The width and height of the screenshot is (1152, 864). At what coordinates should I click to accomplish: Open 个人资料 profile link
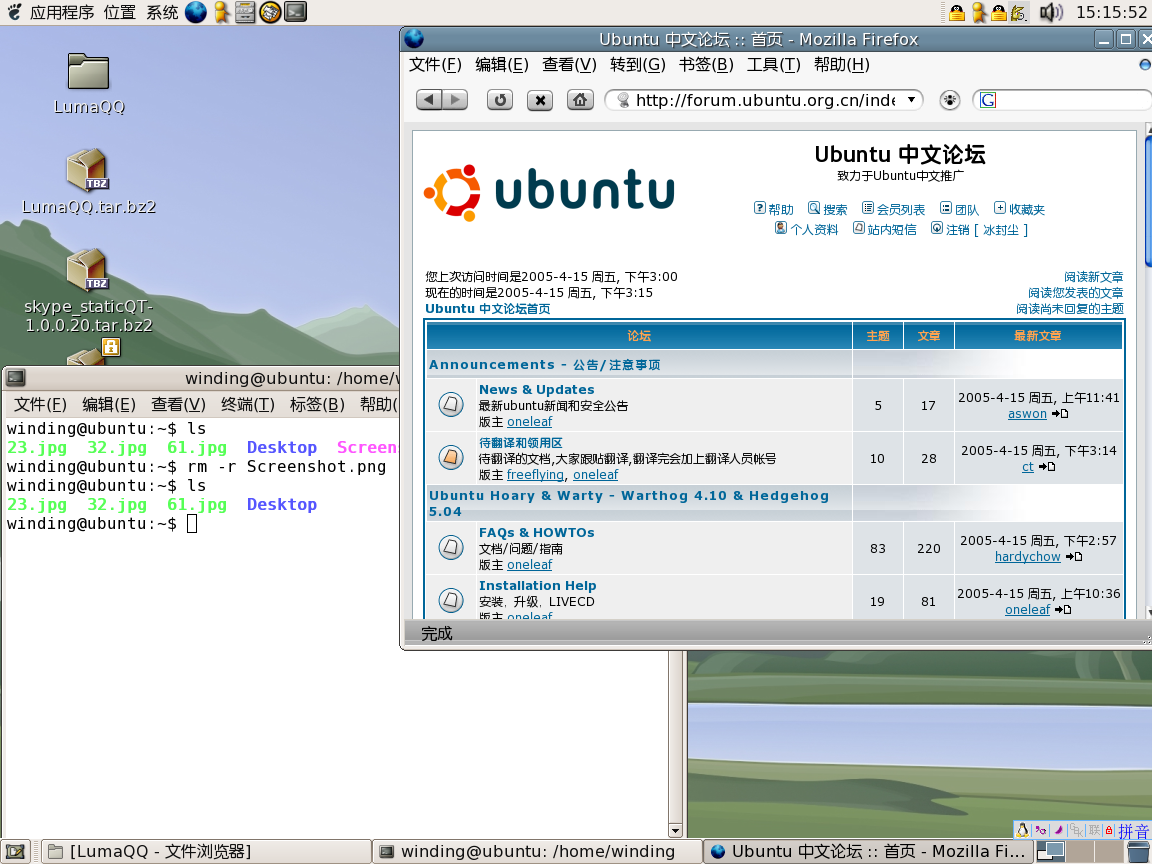point(806,229)
